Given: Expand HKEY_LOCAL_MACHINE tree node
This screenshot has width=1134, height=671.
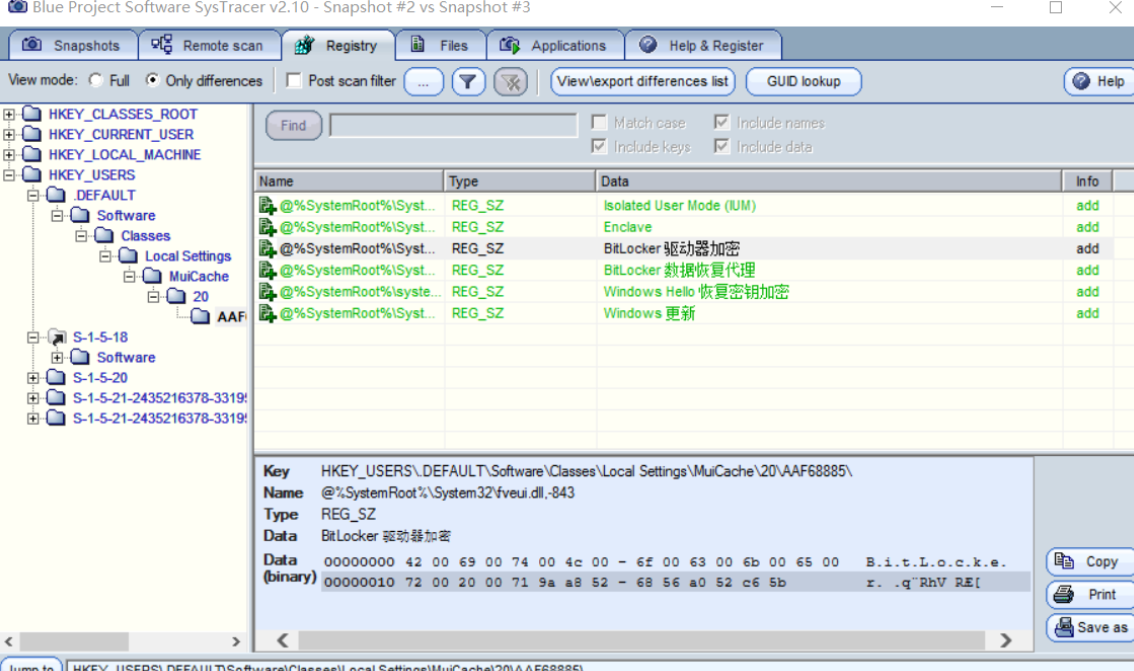Looking at the screenshot, I should [x=9, y=155].
